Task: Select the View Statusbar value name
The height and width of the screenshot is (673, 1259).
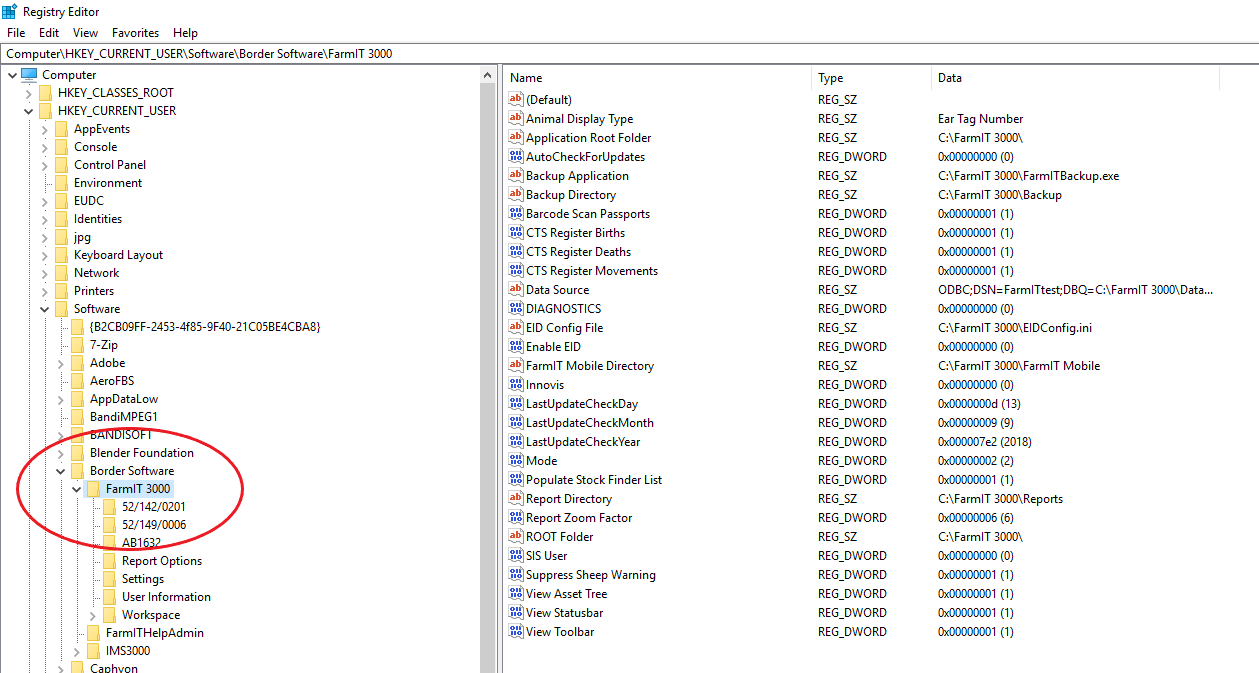Action: [x=565, y=613]
